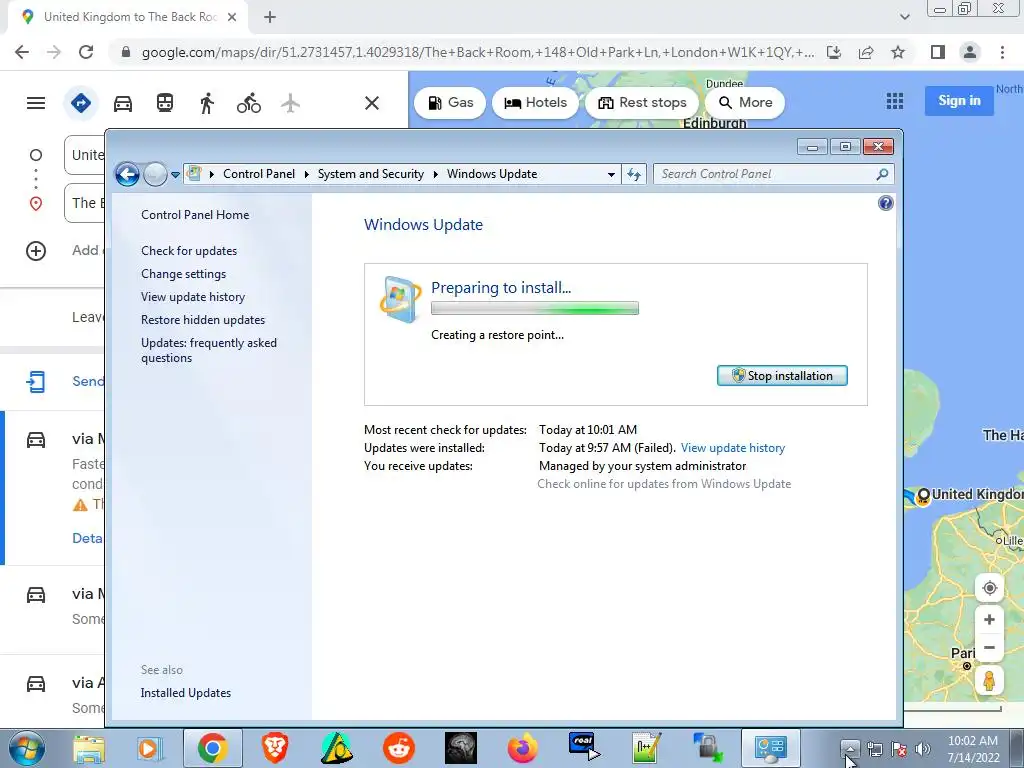Open Change settings in the sidebar
Screen dimensions: 1024x768
184,274
